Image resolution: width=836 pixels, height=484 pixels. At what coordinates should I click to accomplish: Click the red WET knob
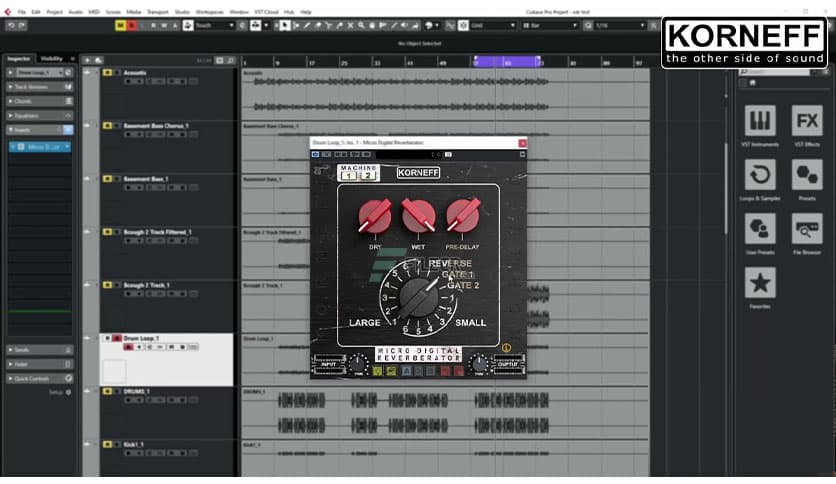419,216
